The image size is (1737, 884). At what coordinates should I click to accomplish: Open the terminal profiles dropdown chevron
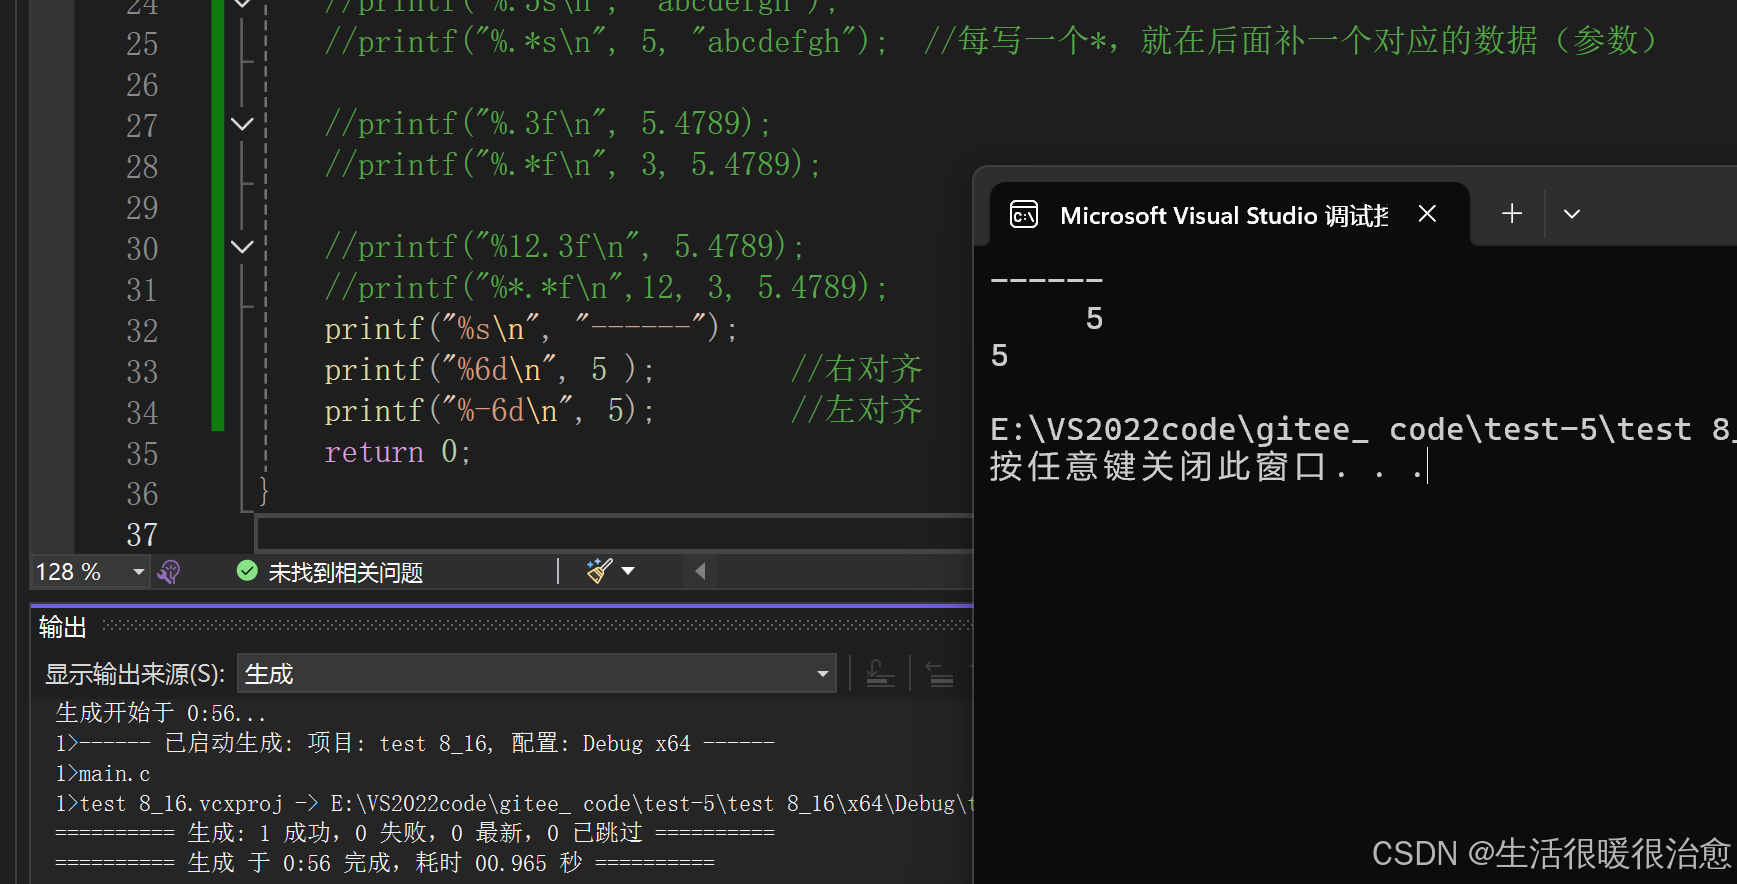pyautogui.click(x=1572, y=214)
